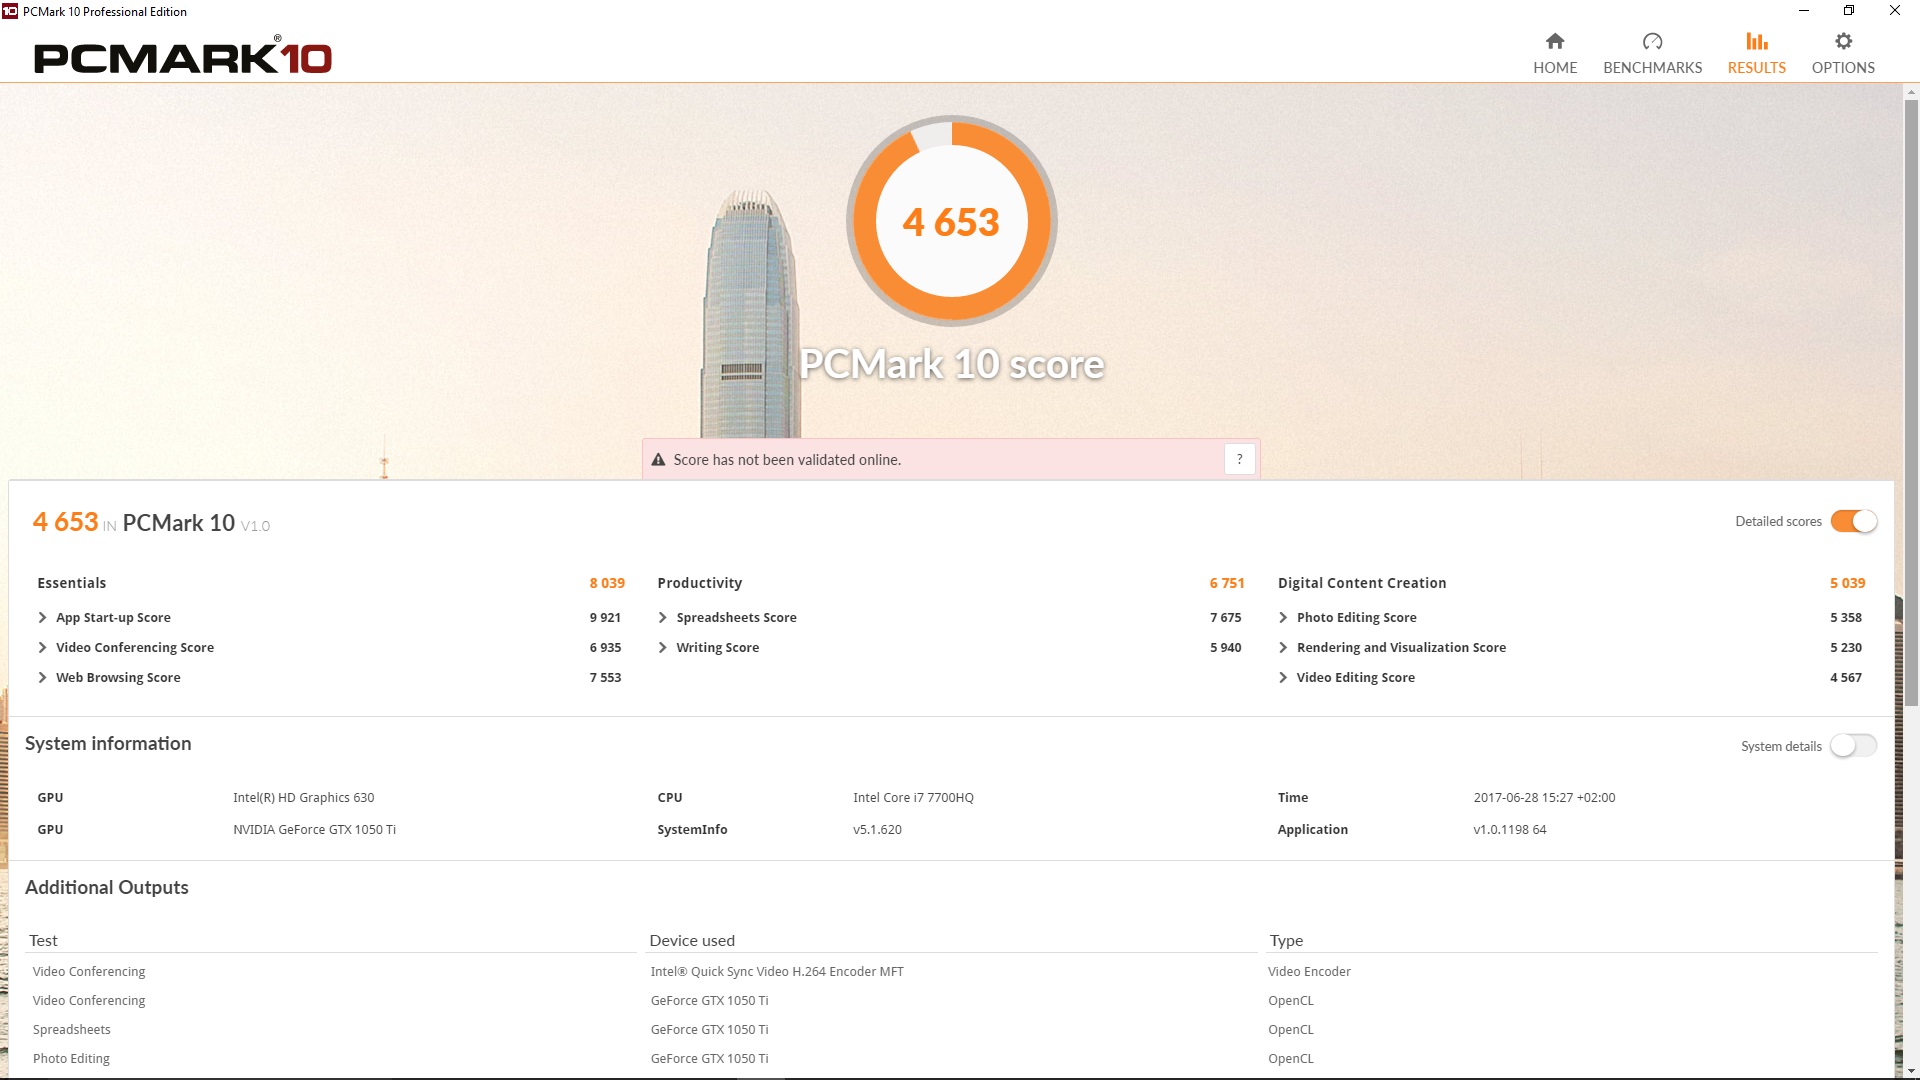The height and width of the screenshot is (1080, 1920).
Task: Expand the Photo Editing Score chevron
Action: pyautogui.click(x=1283, y=618)
